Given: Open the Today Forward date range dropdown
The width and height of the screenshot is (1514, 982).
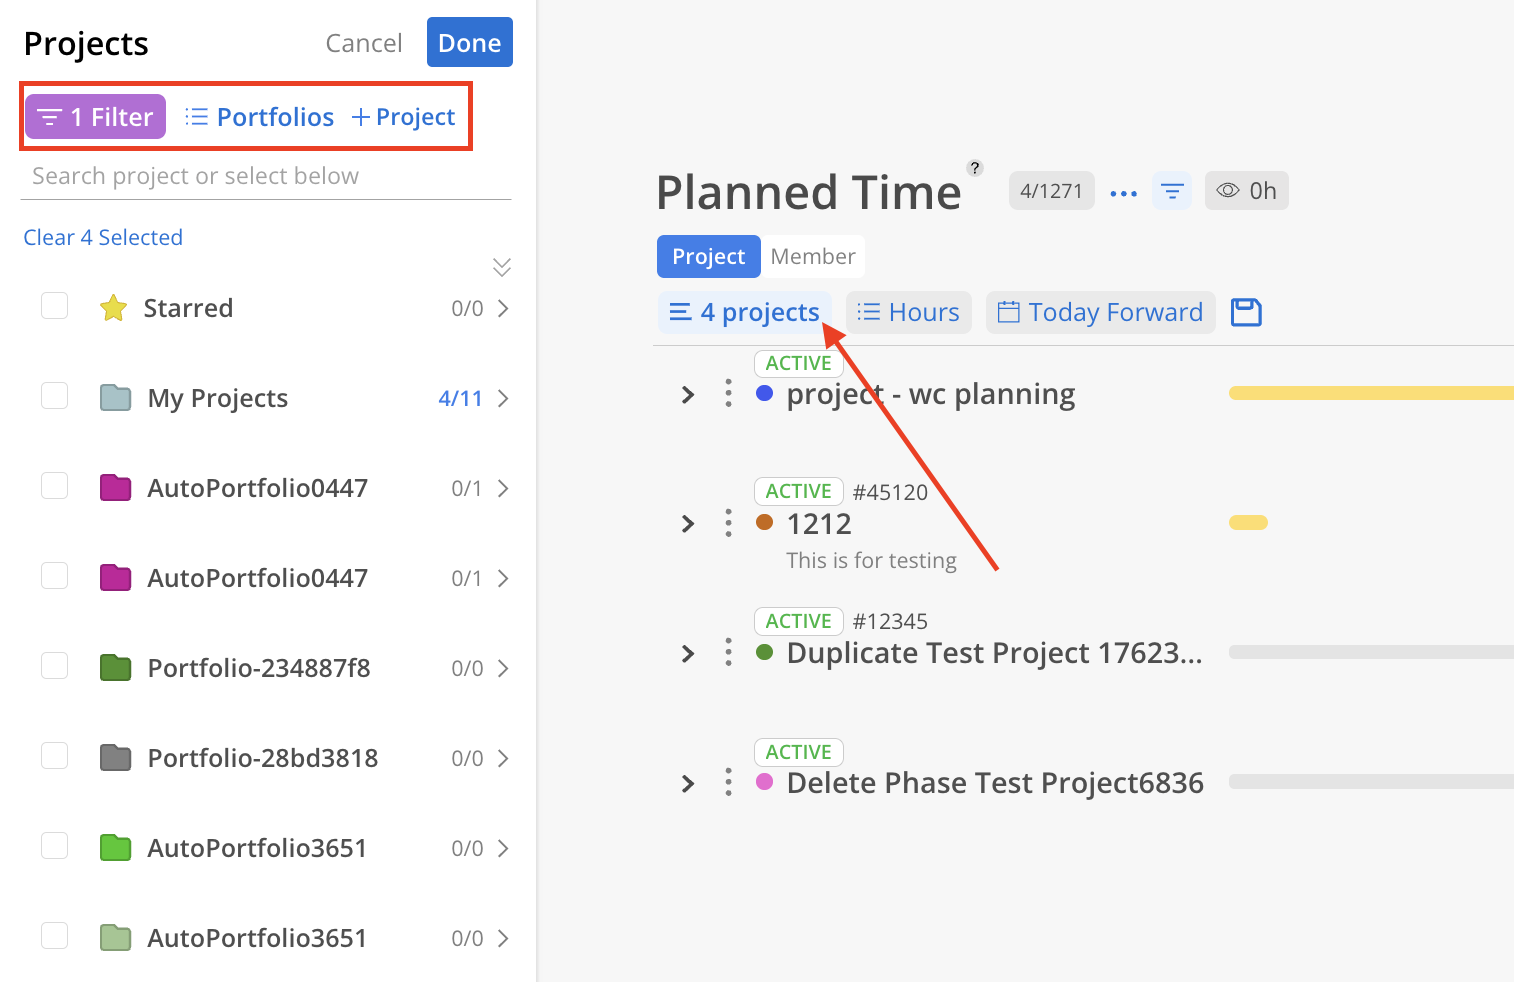Looking at the screenshot, I should (1100, 313).
